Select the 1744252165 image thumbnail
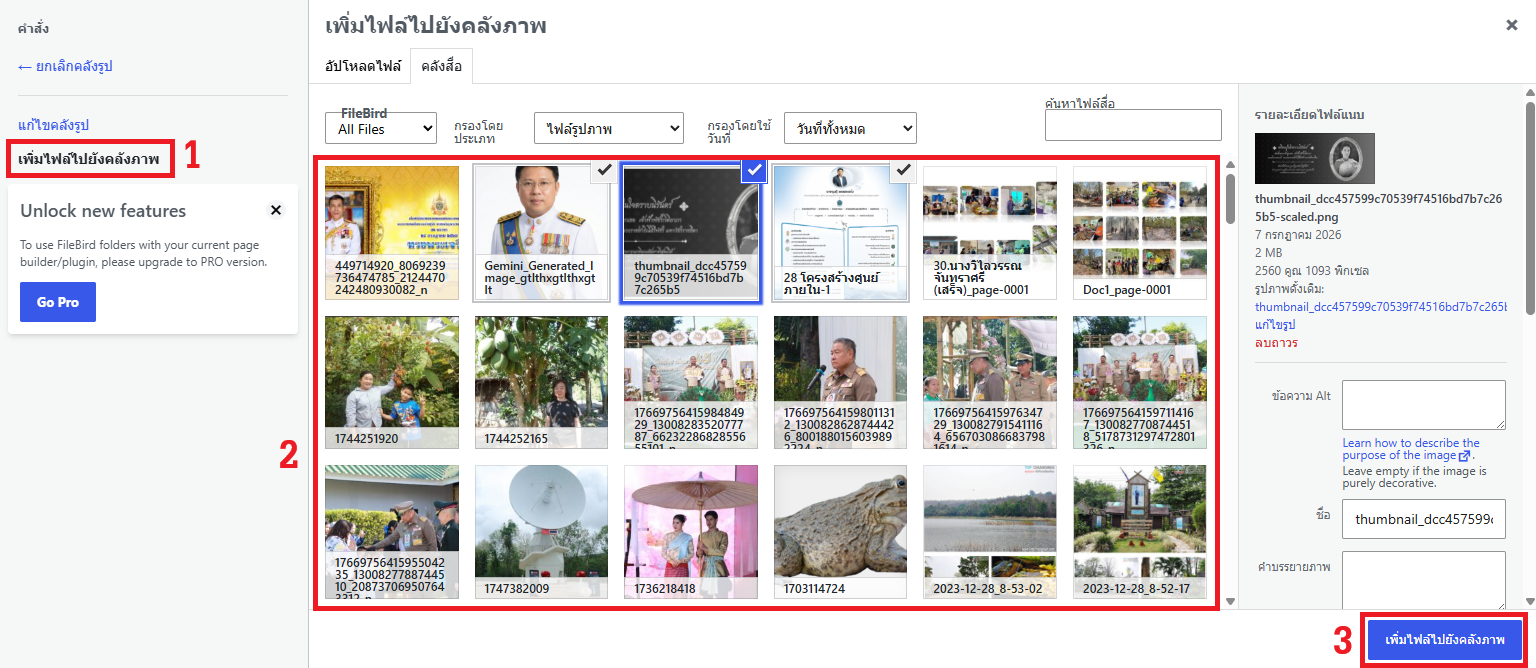1536x668 pixels. coord(541,382)
